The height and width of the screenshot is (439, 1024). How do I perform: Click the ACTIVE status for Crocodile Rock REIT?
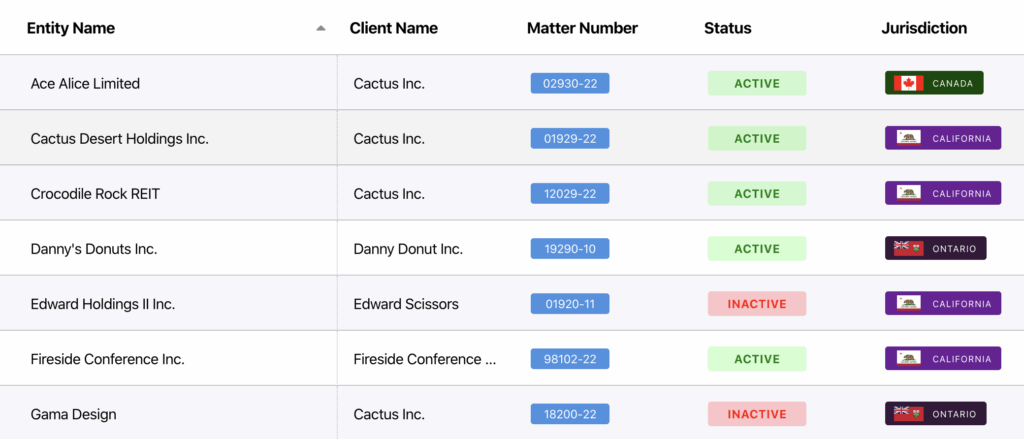[x=757, y=193]
